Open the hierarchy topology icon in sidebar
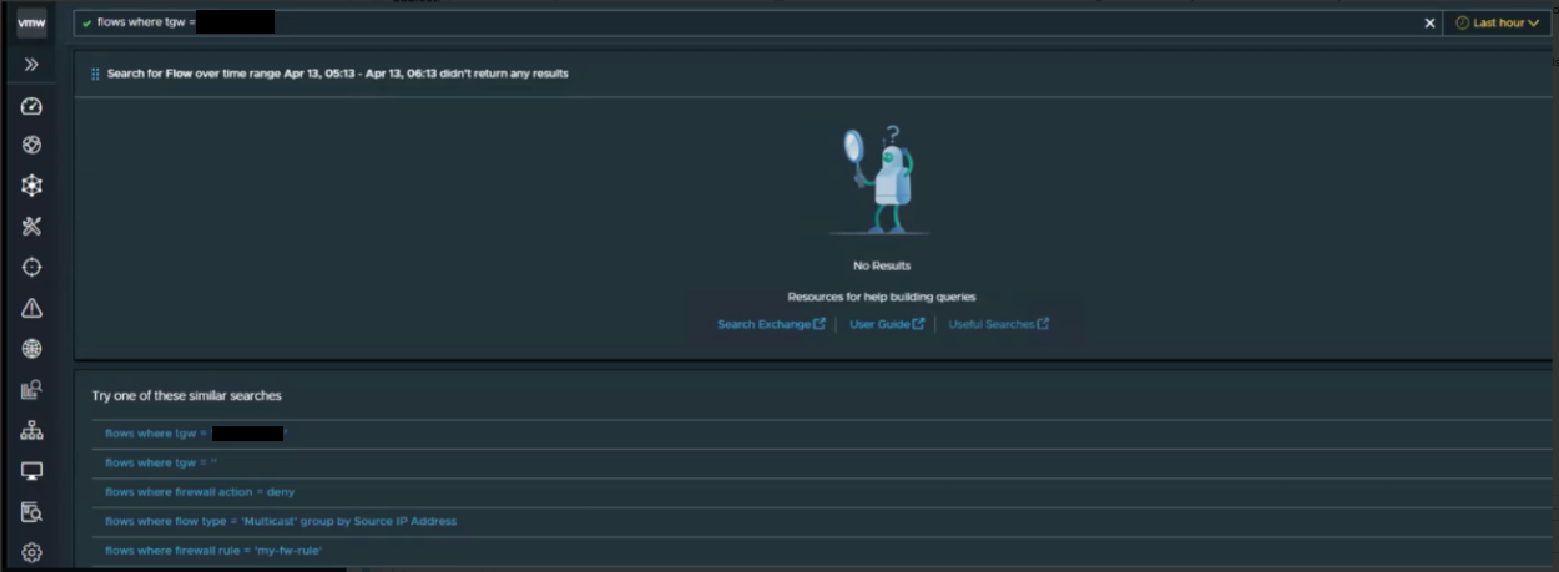1559x572 pixels. (32, 430)
